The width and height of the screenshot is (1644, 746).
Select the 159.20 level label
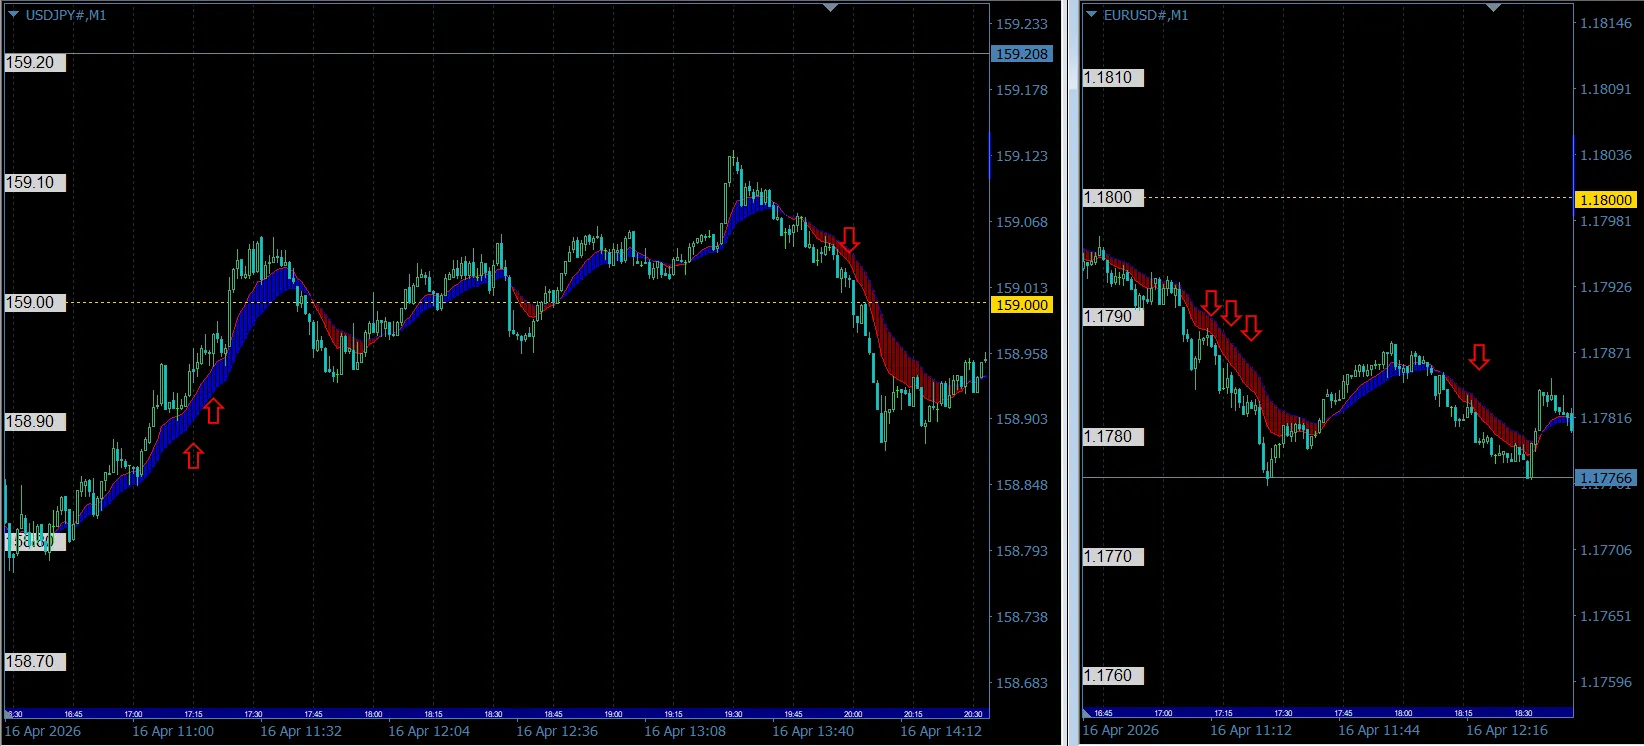(35, 62)
